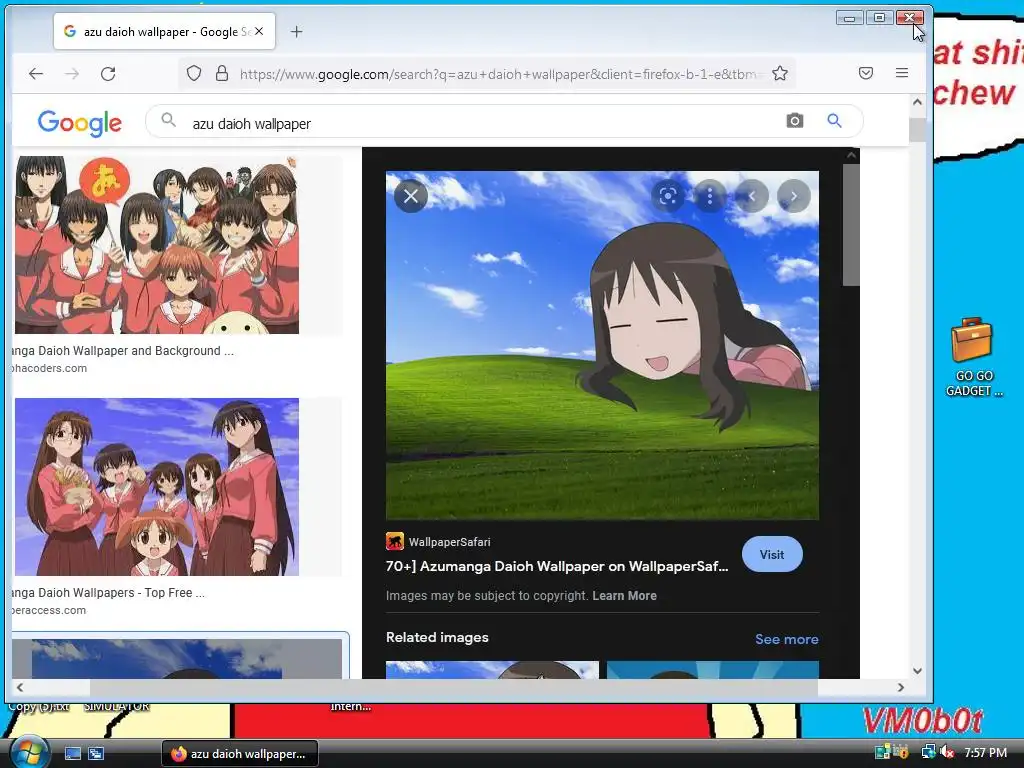Viewport: 1024px width, 768px height.
Task: Click the site security padlock icon
Action: pyautogui.click(x=222, y=73)
